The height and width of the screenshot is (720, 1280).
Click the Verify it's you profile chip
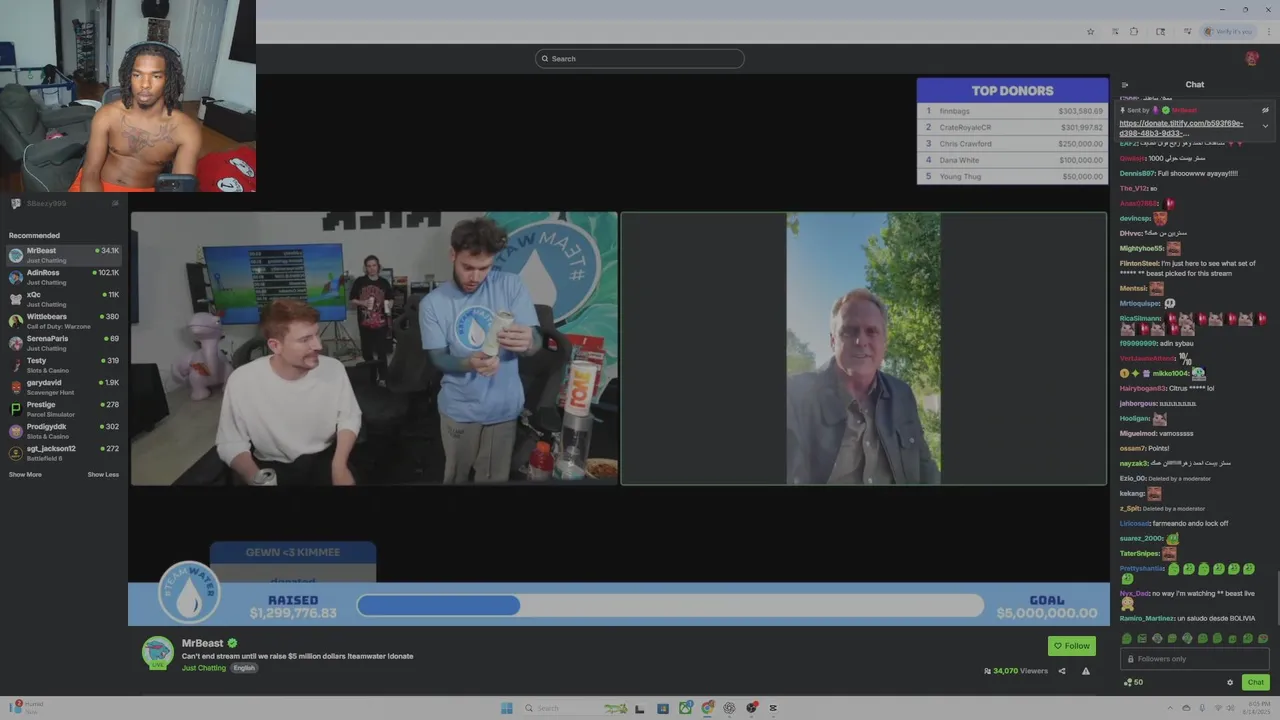[x=1228, y=32]
